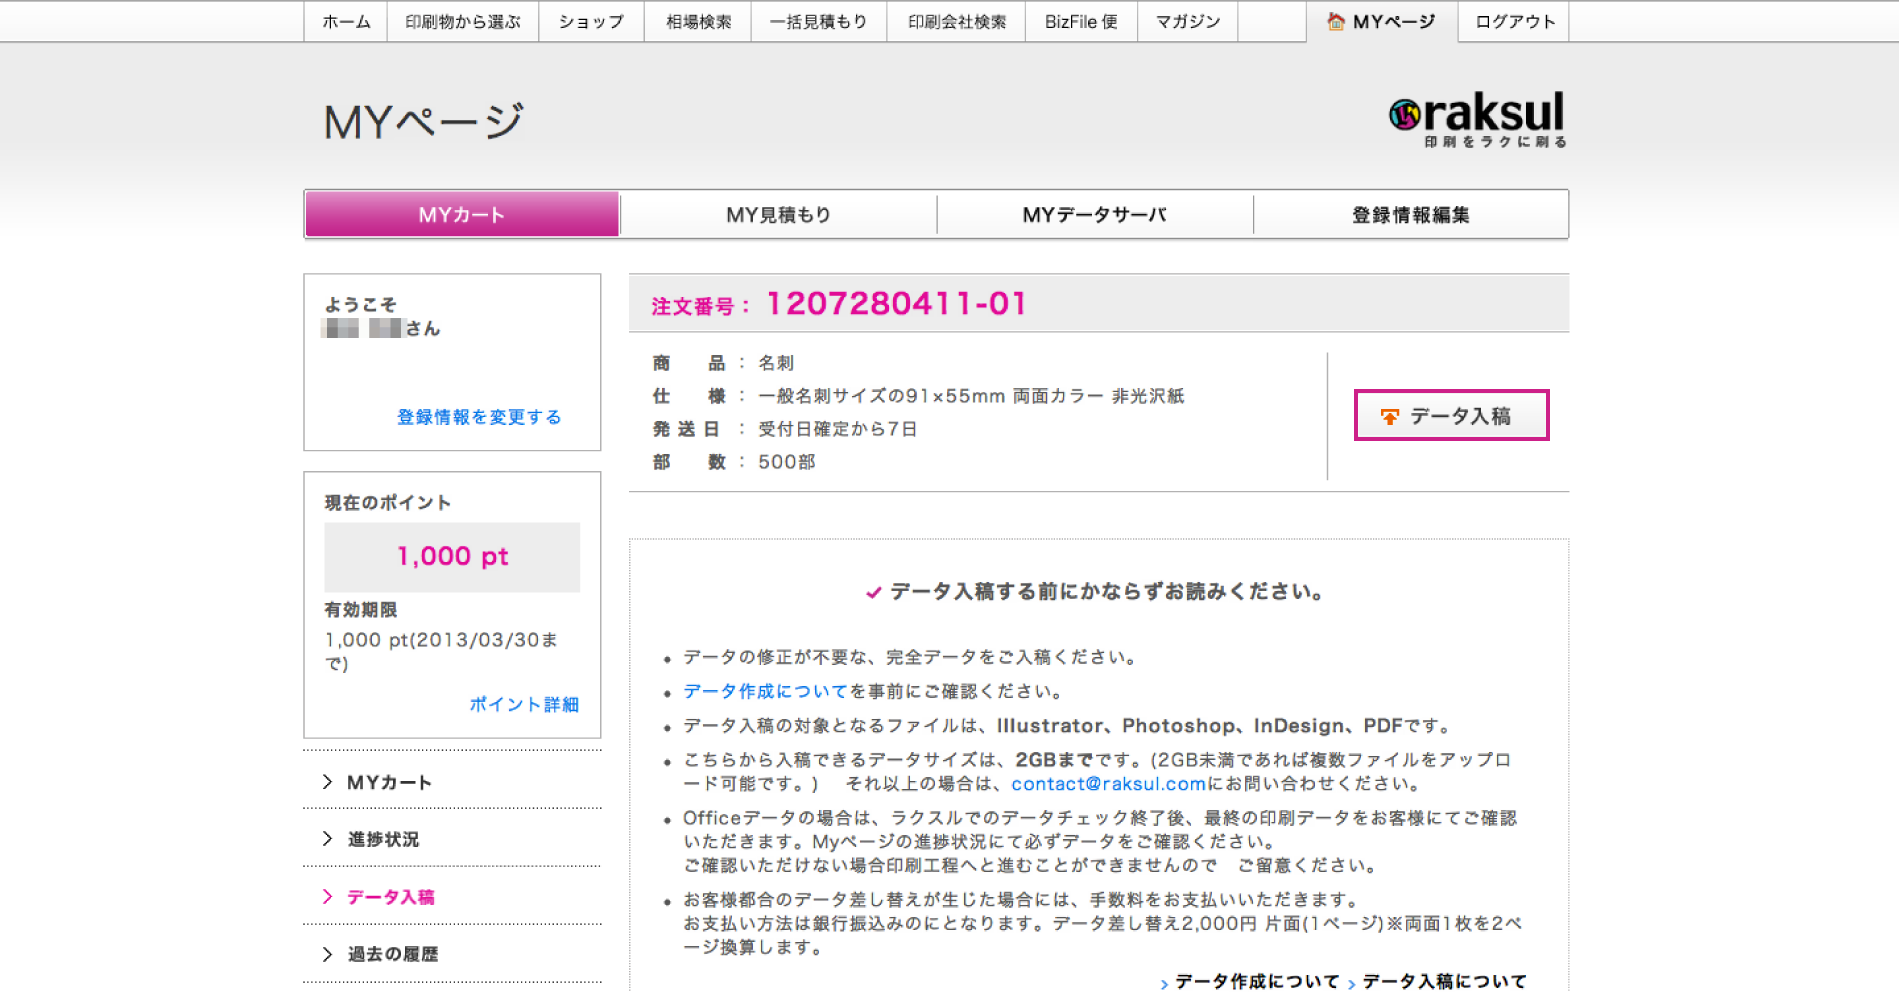Screen dimensions: 1899x992
Task: Open the blue データ作成について inline link
Action: [765, 691]
